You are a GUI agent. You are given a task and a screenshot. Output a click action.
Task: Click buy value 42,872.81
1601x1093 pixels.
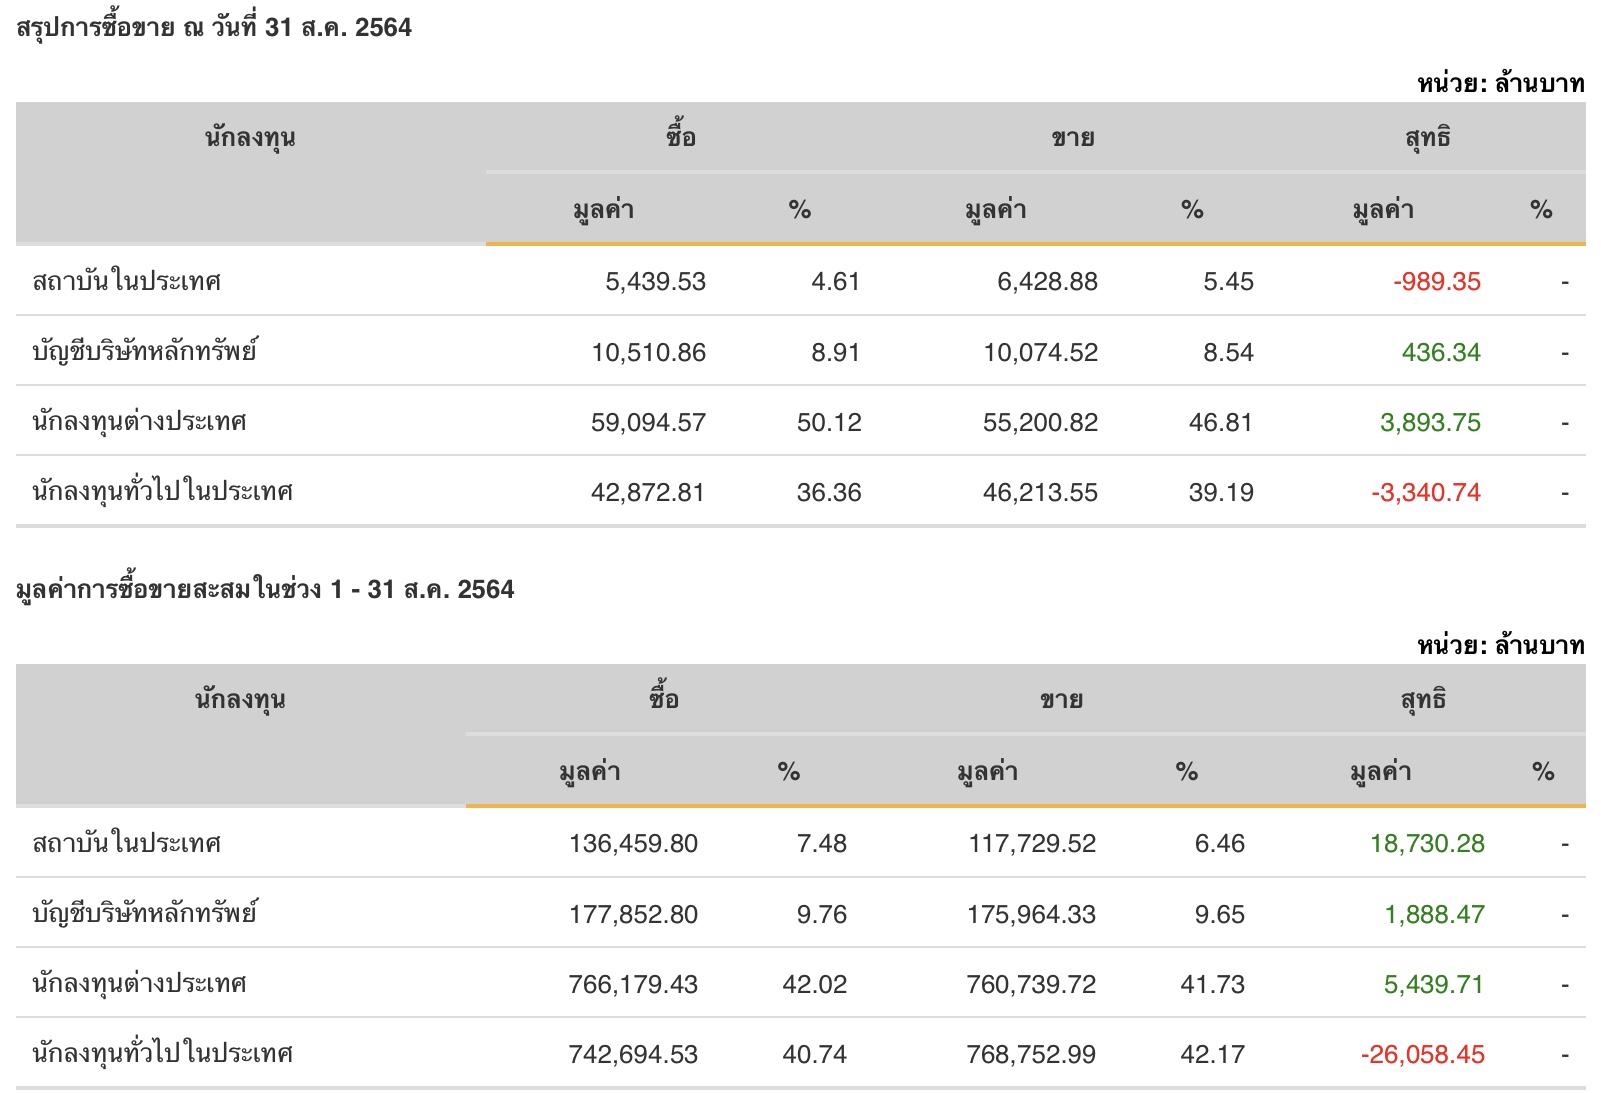pyautogui.click(x=648, y=493)
